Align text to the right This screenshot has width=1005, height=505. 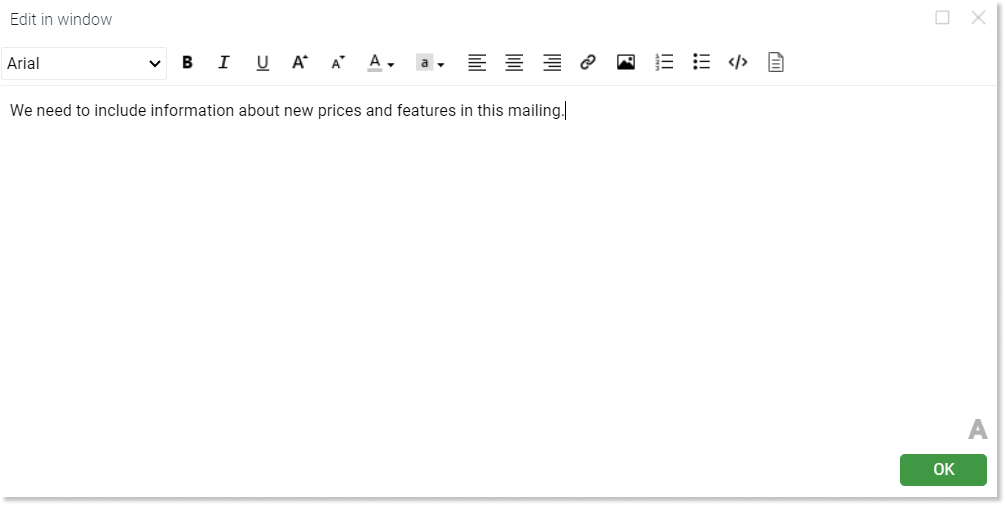552,62
